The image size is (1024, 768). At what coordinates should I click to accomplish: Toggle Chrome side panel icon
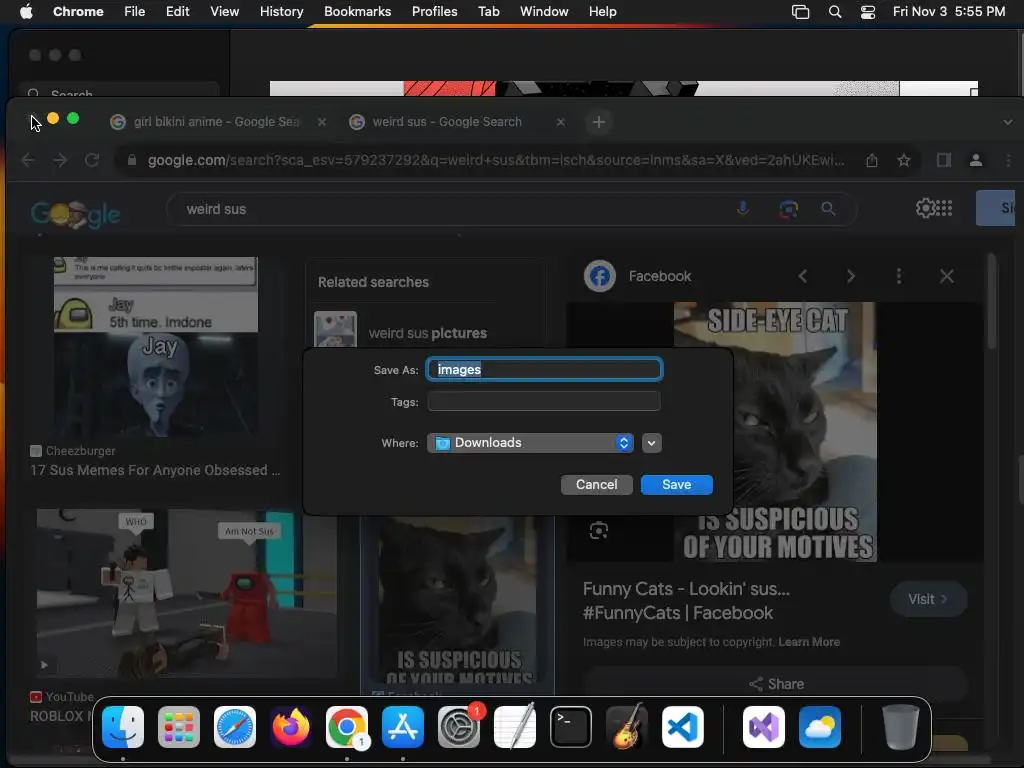pos(944,160)
